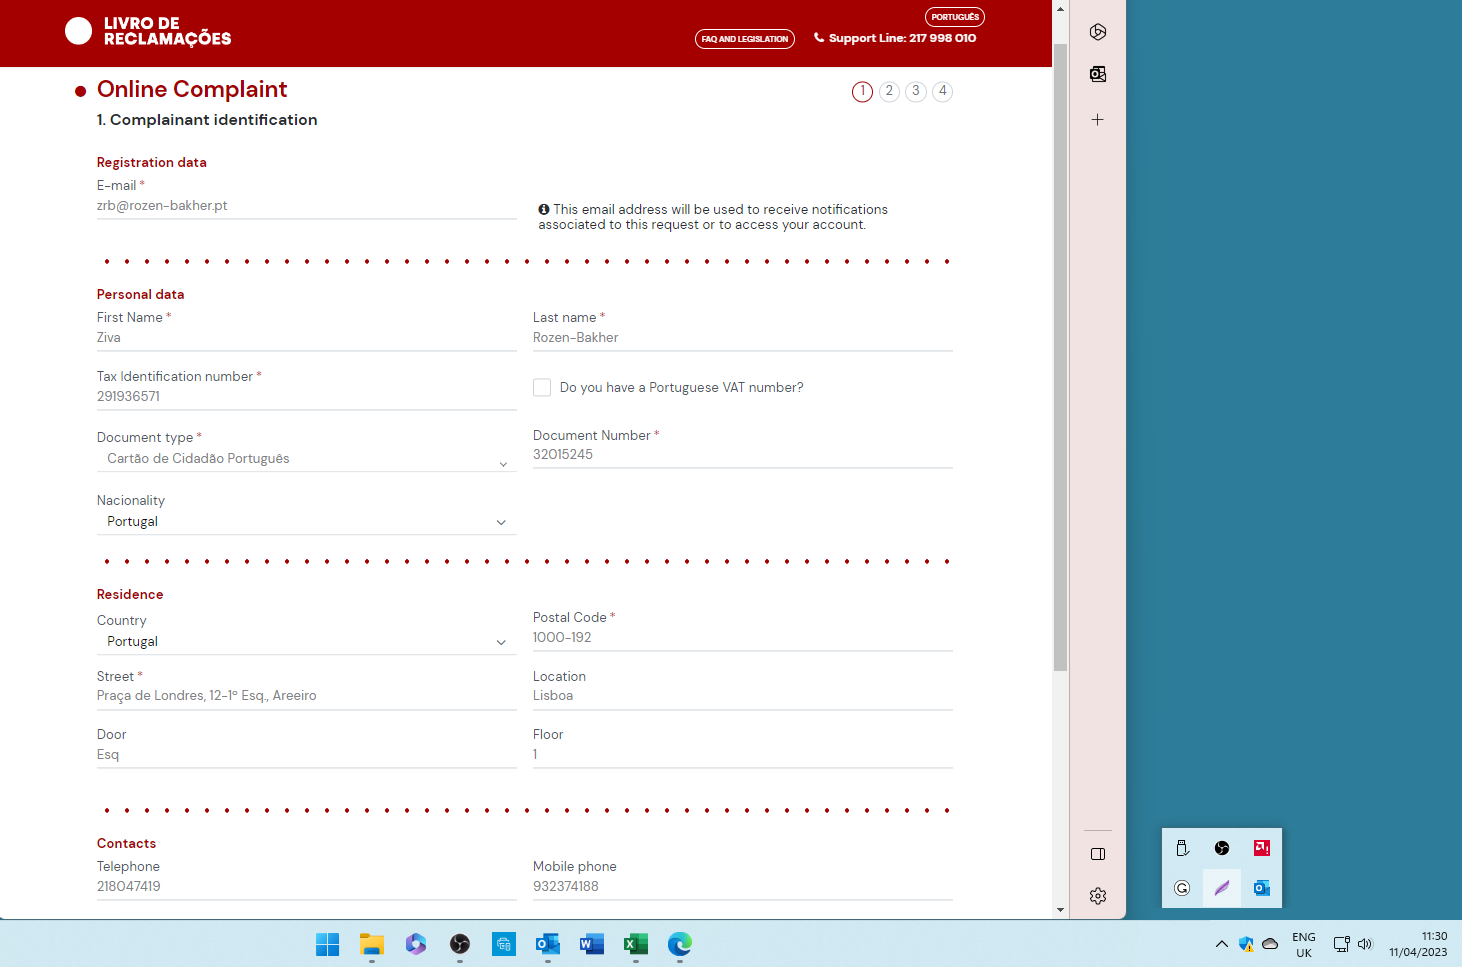Switch to Microsoft Edge on the taskbar
Viewport: 1462px width, 967px height.
tap(680, 944)
